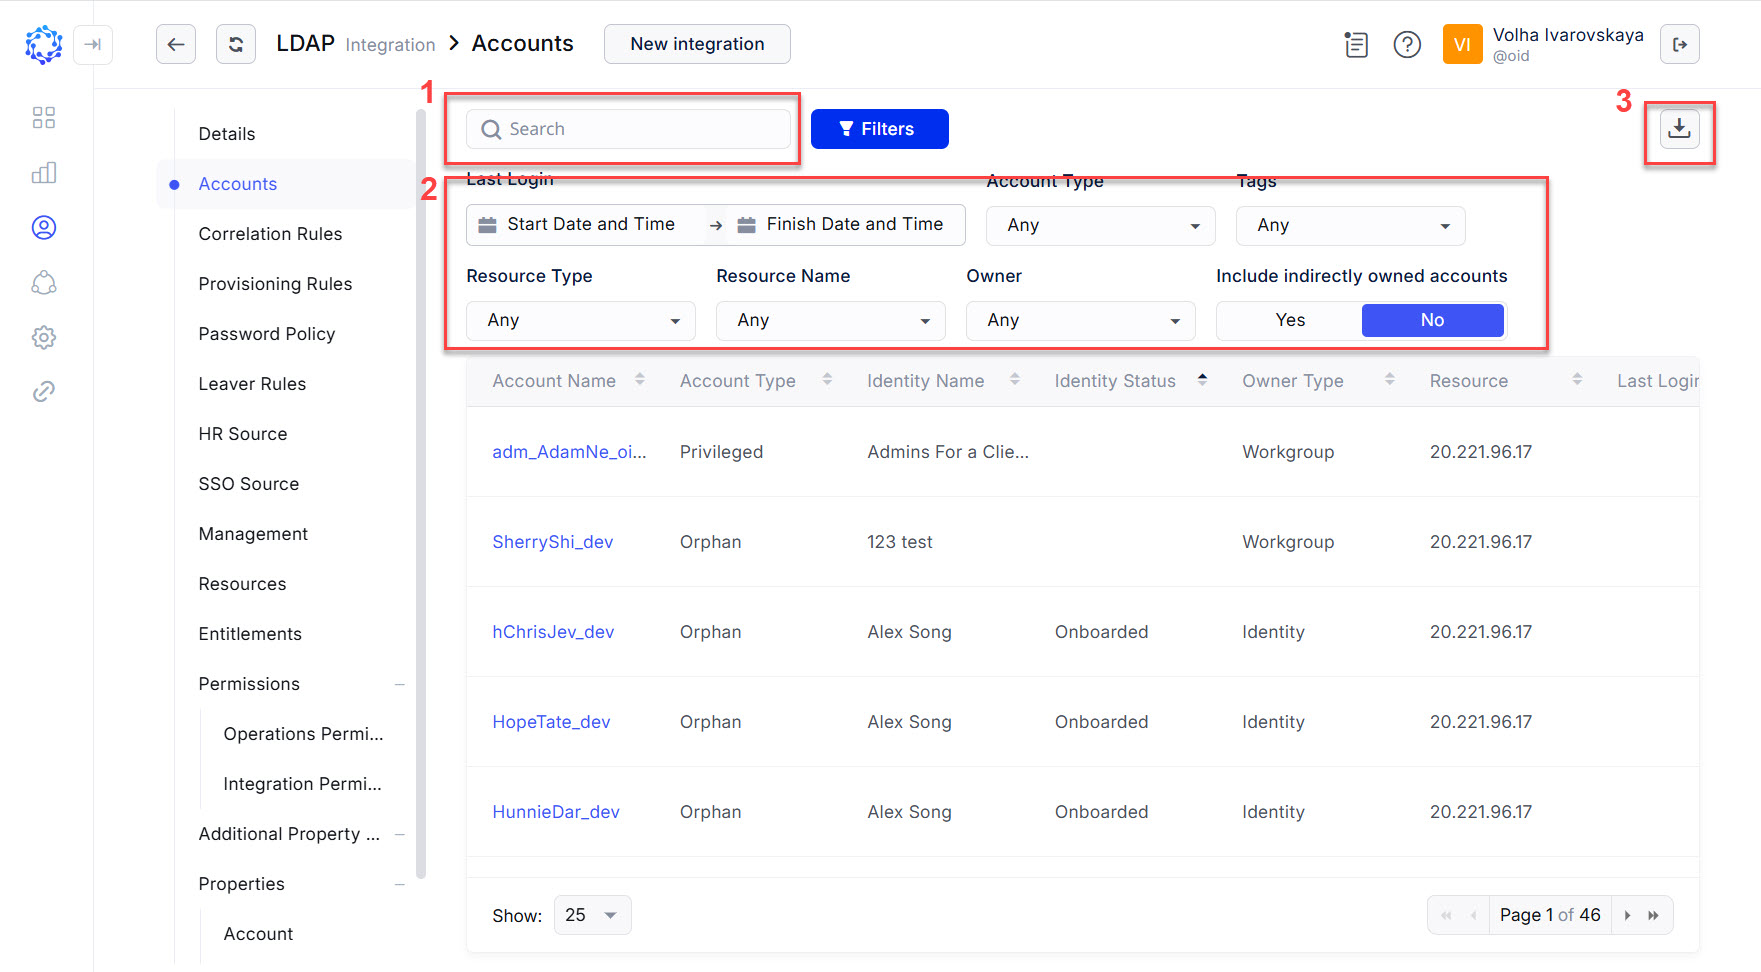Toggle Identity Status column sorting
Viewport: 1761px width, 972px height.
pos(1203,380)
